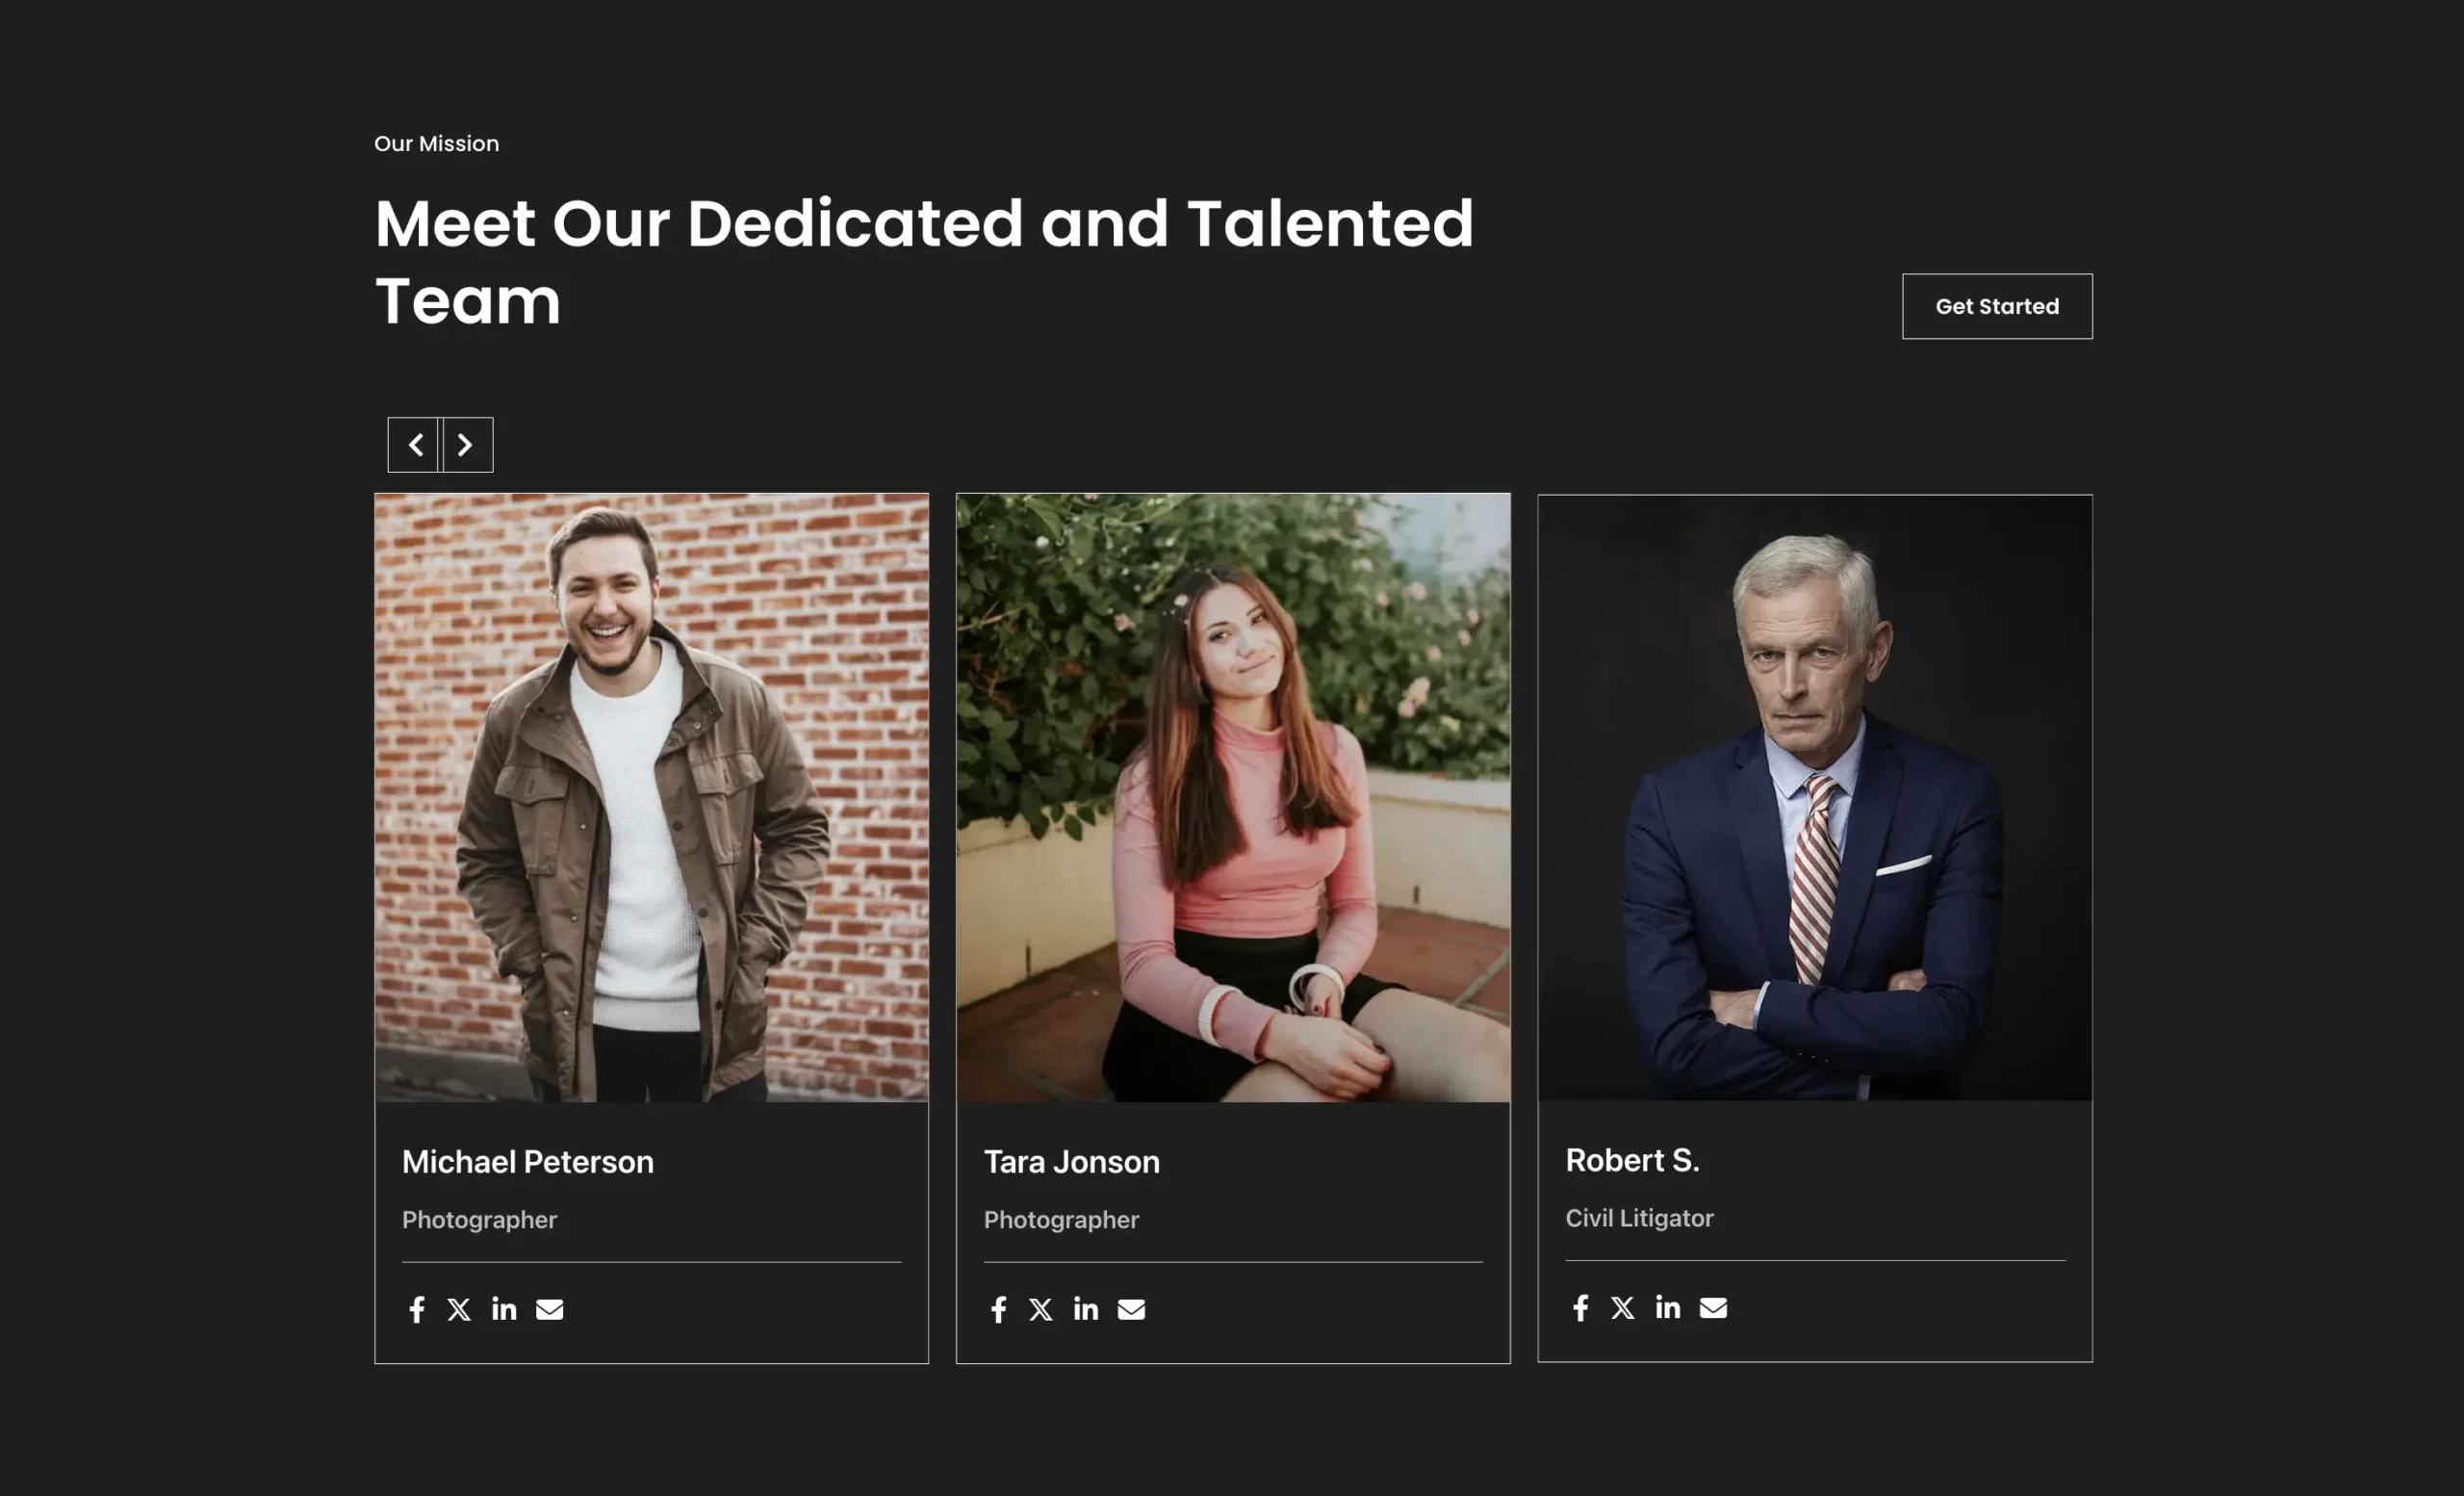The height and width of the screenshot is (1496, 2464).
Task: Email Tara Jonson via envelope icon
Action: coord(1131,1309)
